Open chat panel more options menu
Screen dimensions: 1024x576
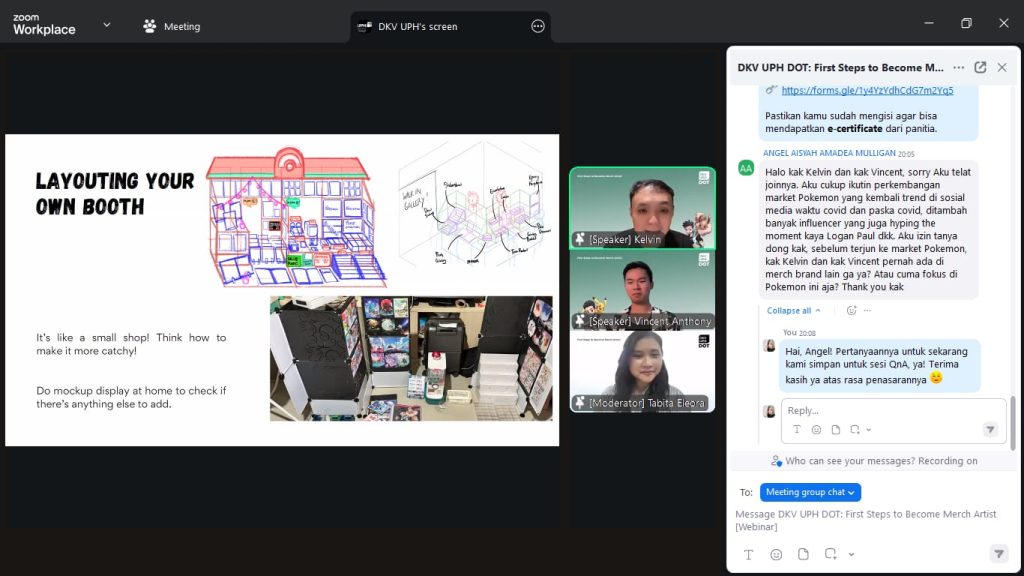tap(958, 67)
